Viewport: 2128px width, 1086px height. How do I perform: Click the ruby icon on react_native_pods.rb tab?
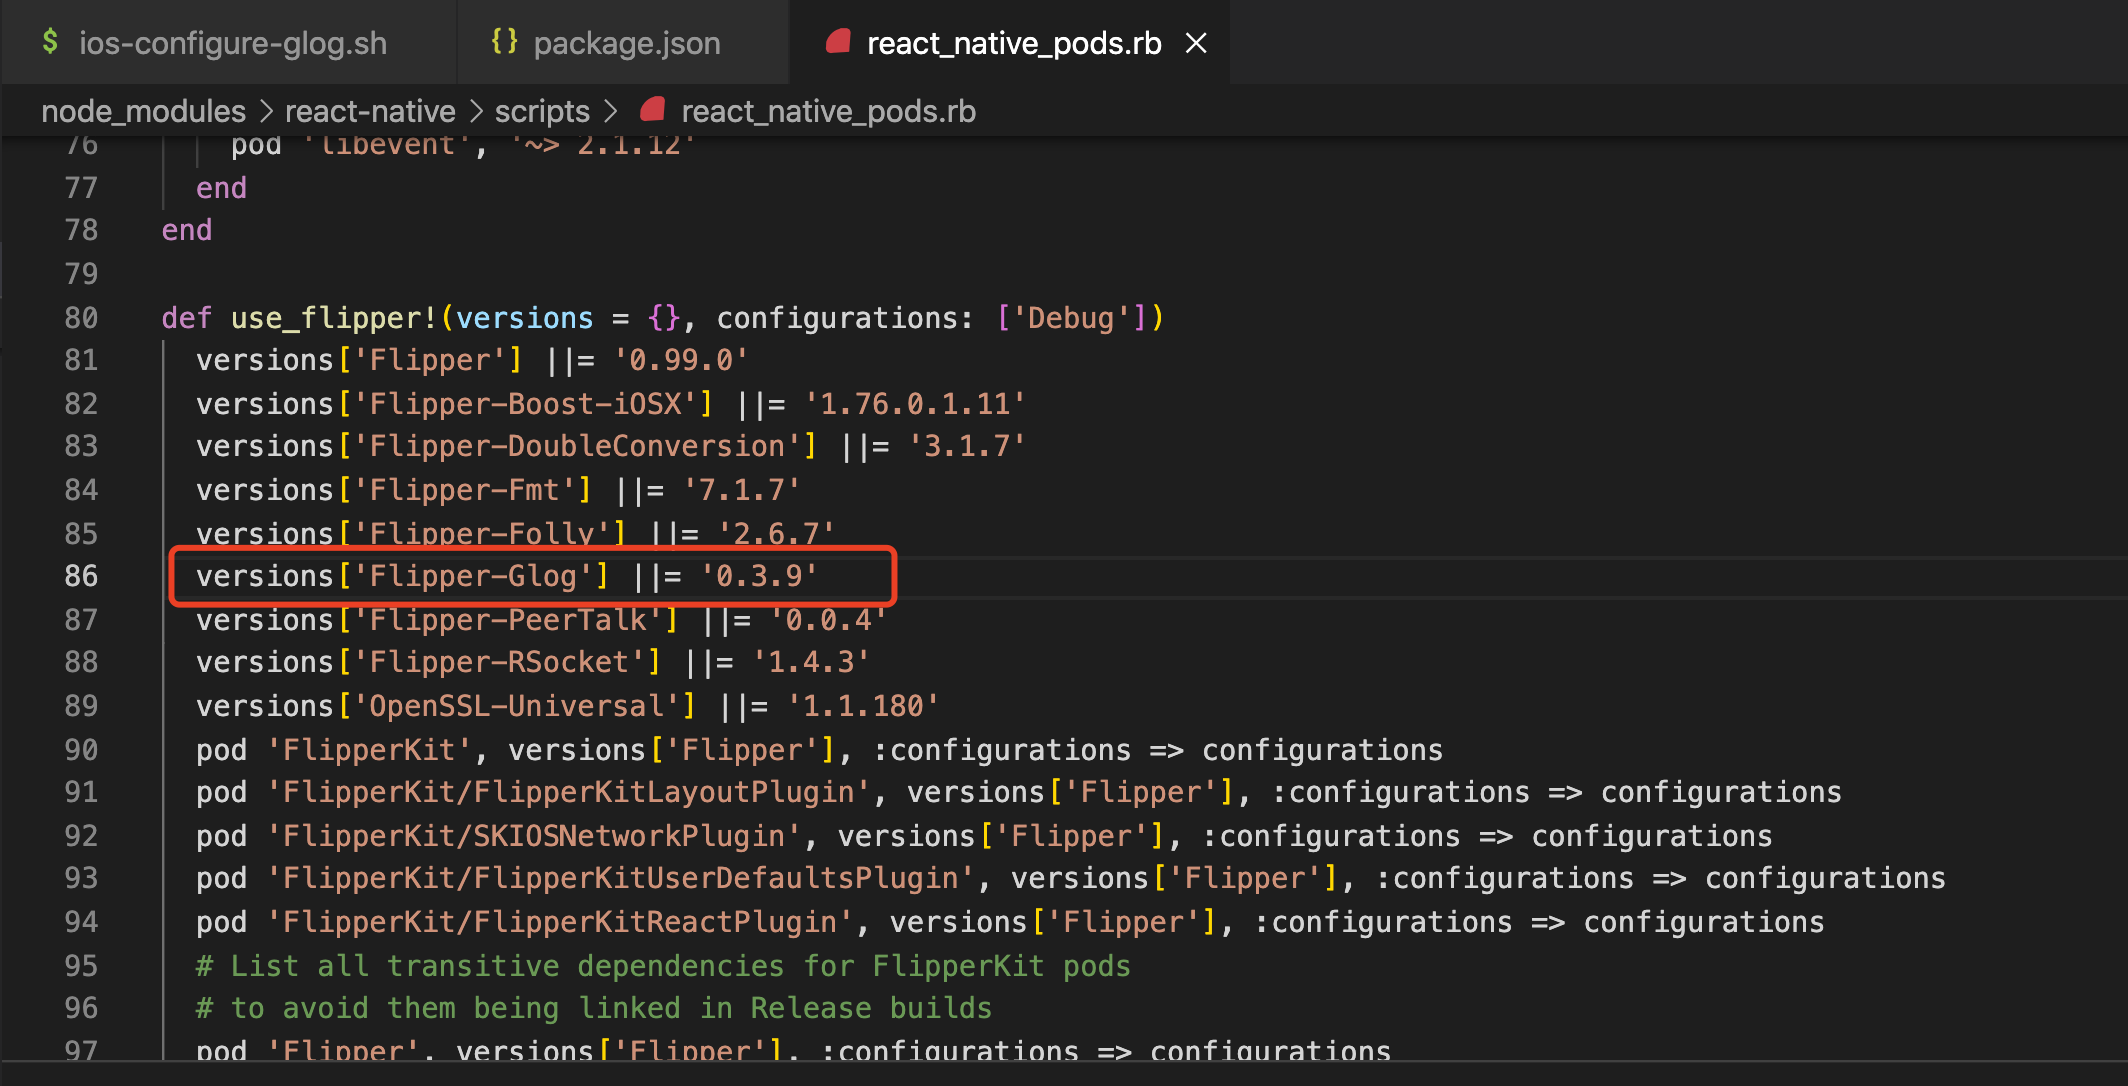(838, 42)
